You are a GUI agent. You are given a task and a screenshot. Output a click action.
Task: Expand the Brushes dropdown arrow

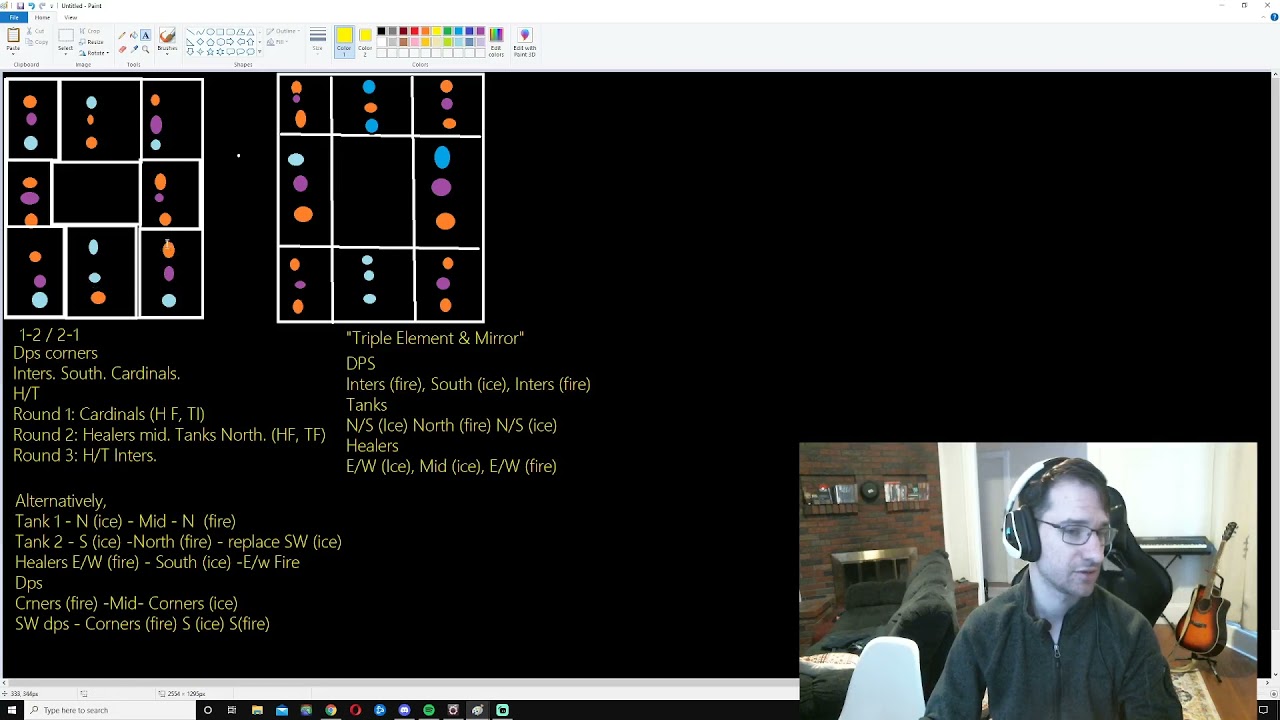[167, 54]
